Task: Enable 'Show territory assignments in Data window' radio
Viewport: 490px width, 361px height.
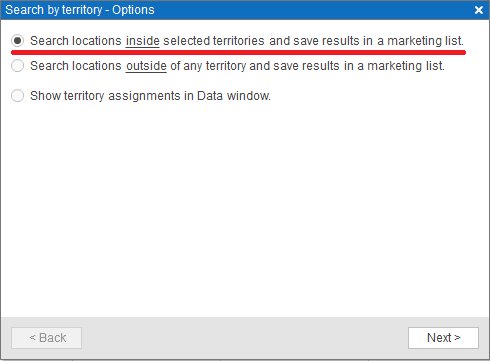Action: click(x=17, y=96)
